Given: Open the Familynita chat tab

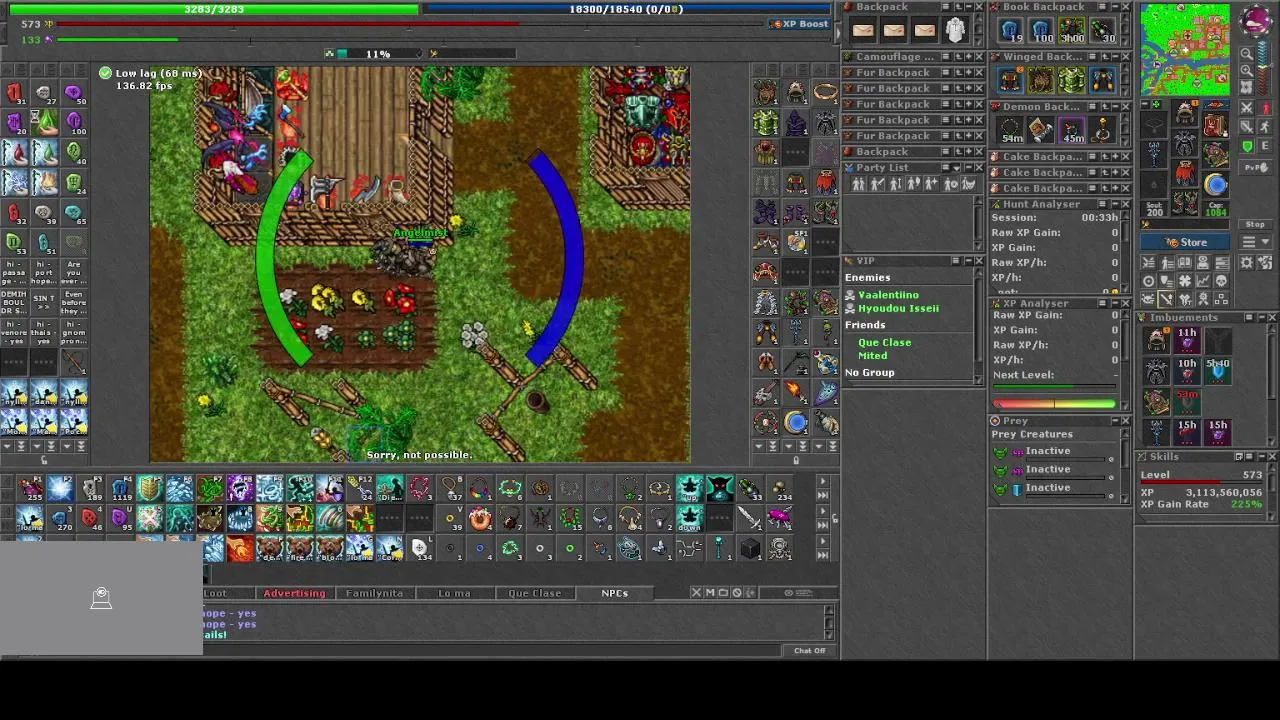Looking at the screenshot, I should [374, 593].
